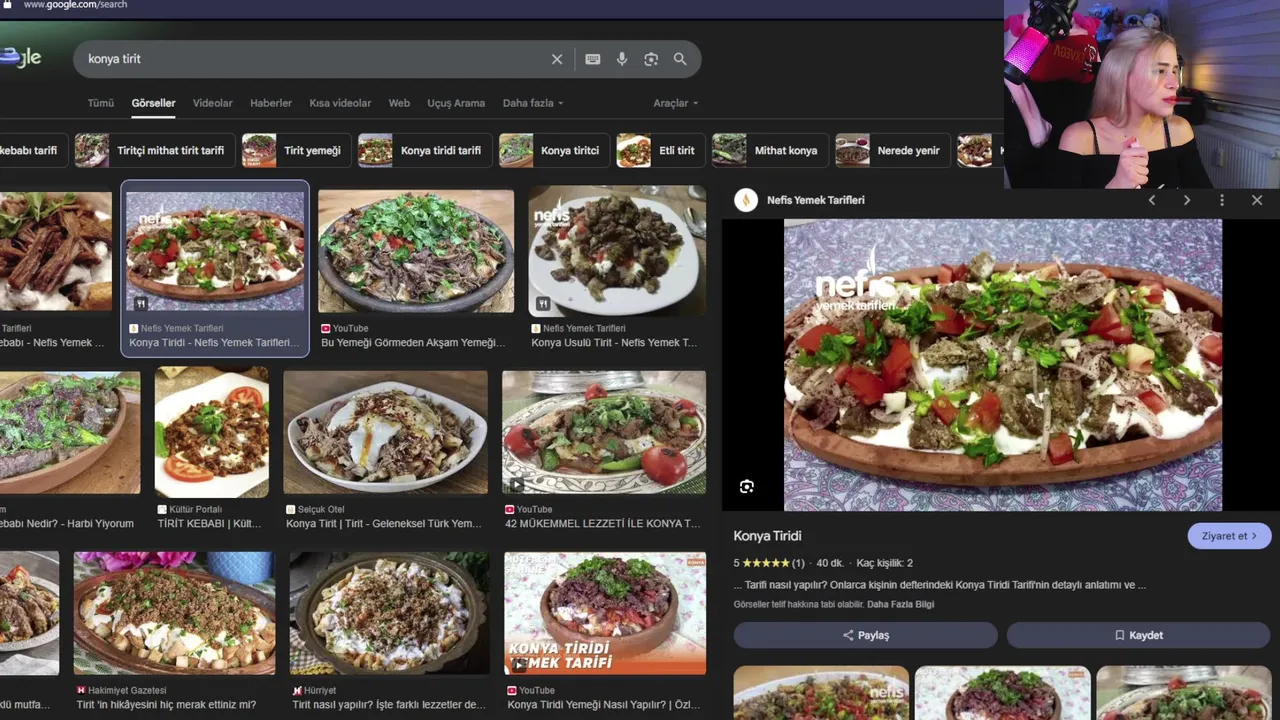Open the Hakimiyet Gazetesi tirit thumbnail

(x=175, y=613)
